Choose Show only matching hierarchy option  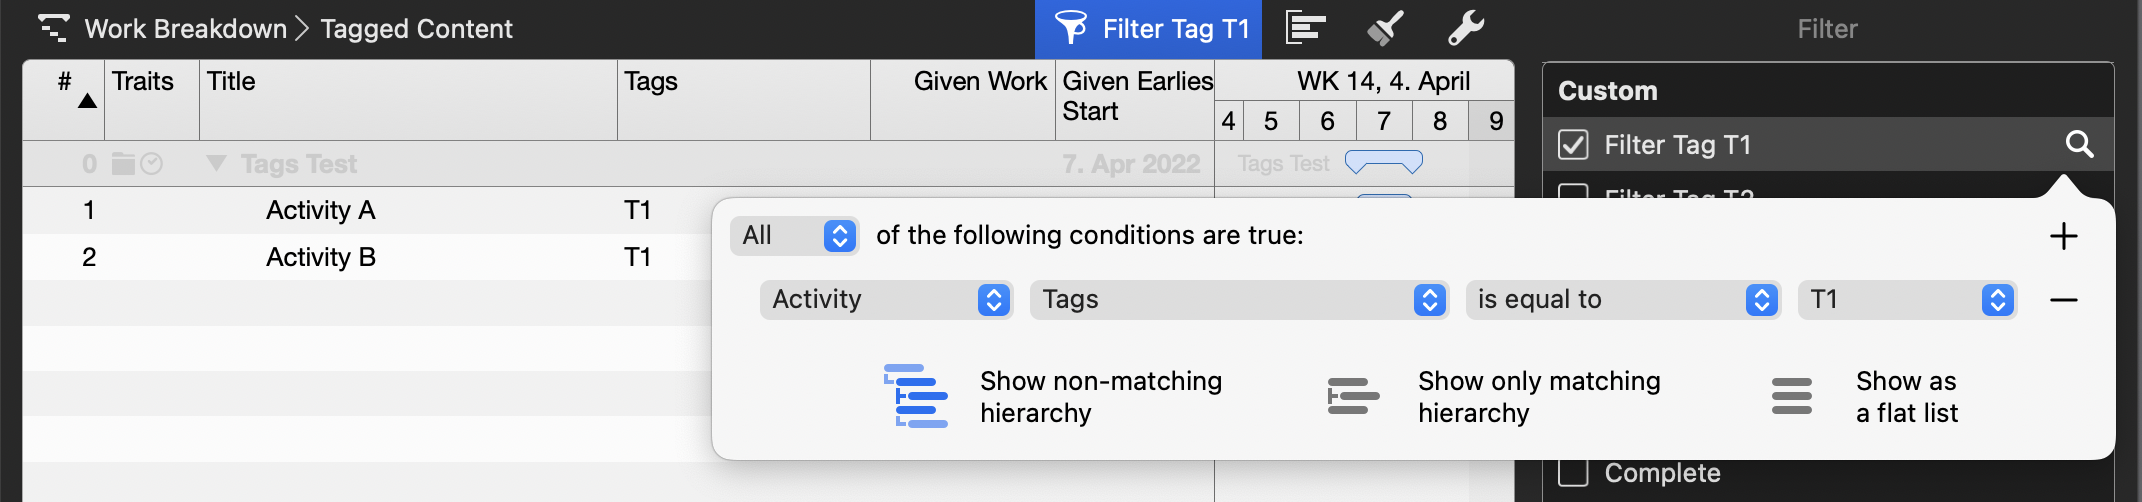click(1494, 397)
